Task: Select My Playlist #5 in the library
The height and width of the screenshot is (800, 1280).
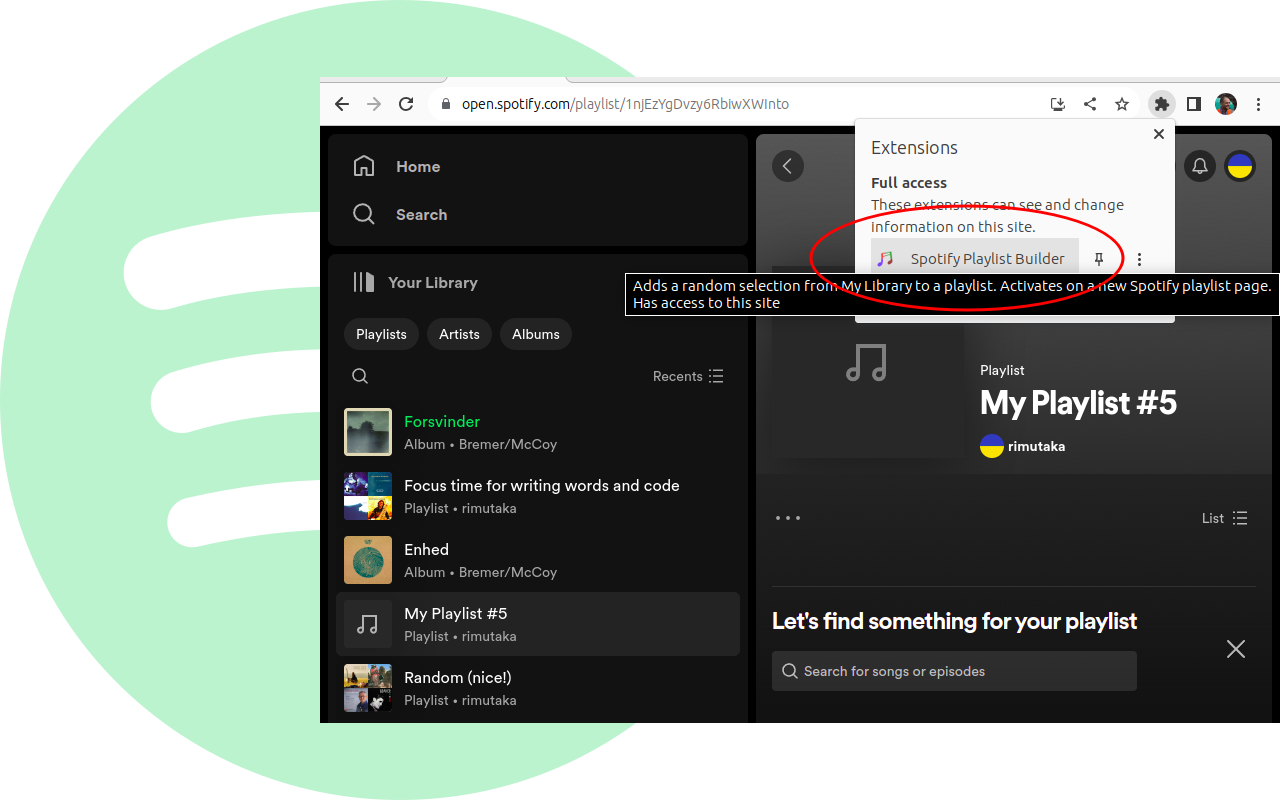Action: [538, 624]
